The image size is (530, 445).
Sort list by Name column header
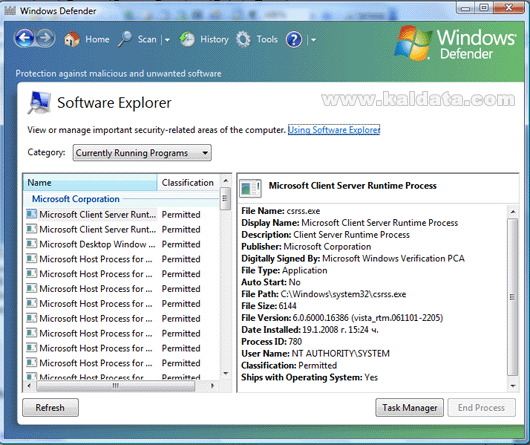[90, 182]
